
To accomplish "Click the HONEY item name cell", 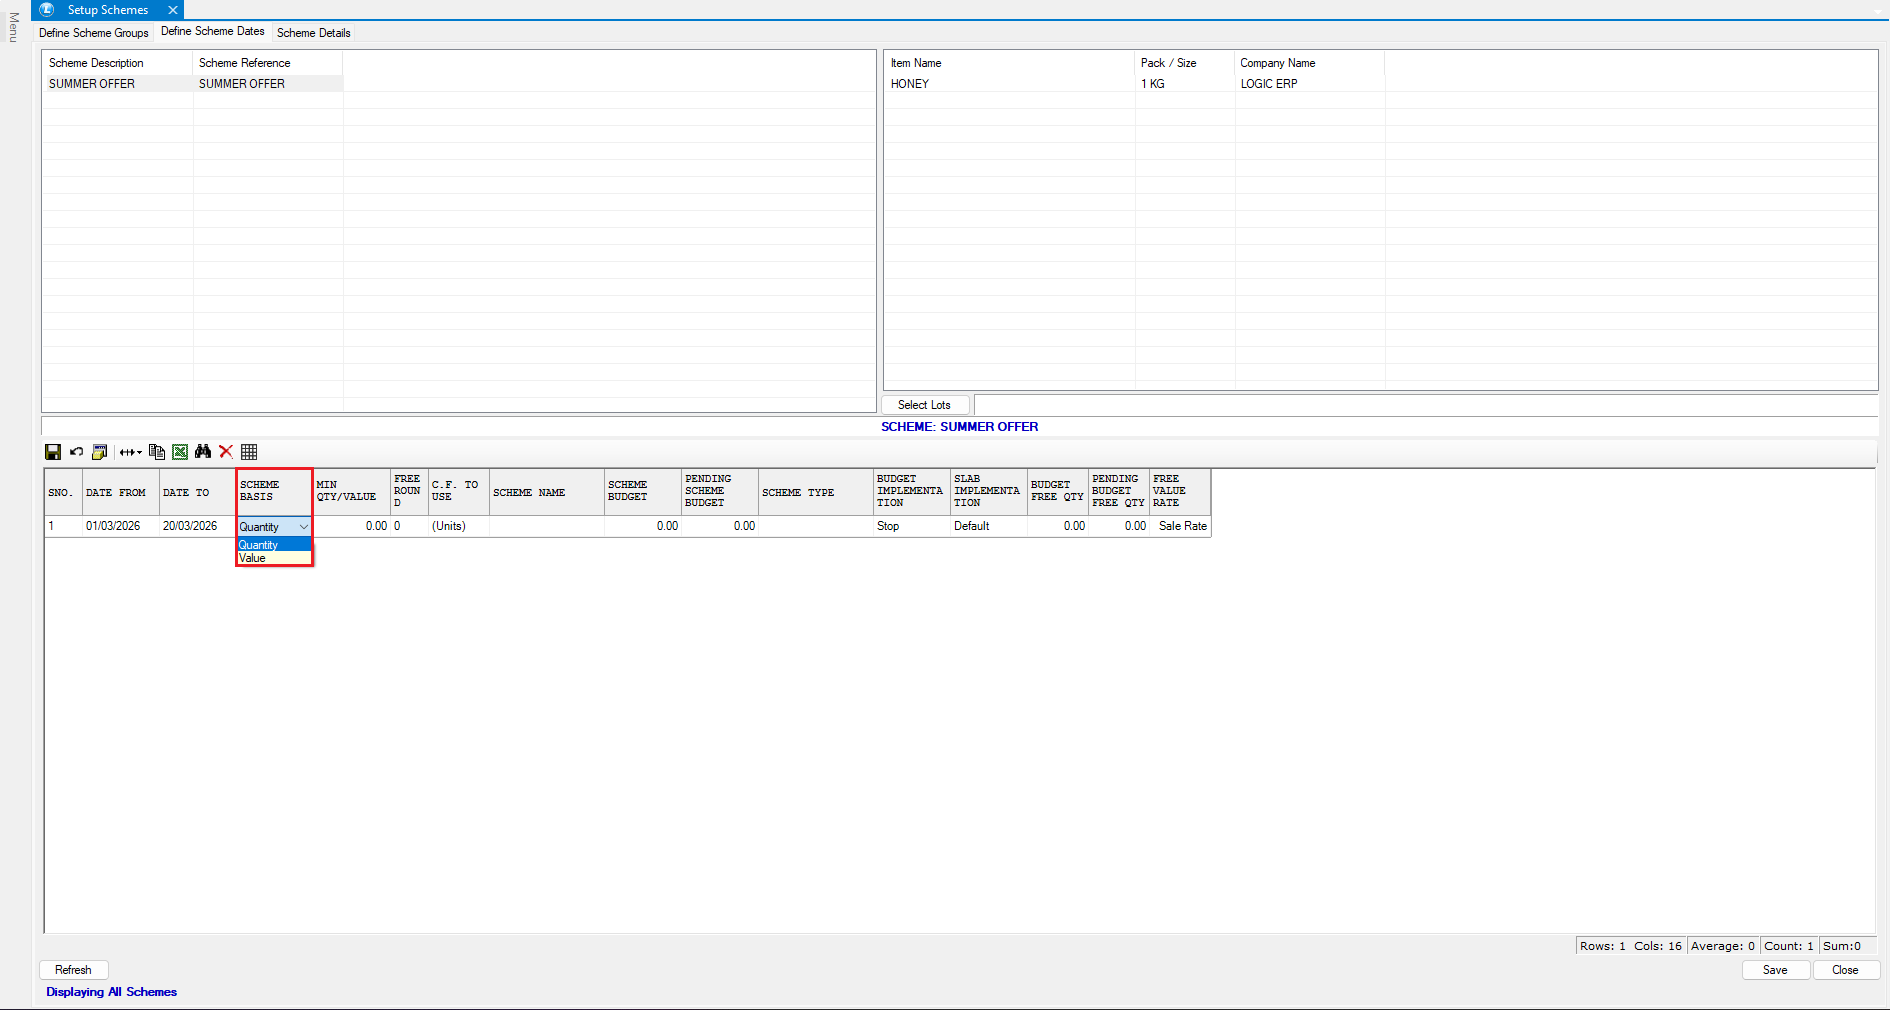I will coord(910,84).
